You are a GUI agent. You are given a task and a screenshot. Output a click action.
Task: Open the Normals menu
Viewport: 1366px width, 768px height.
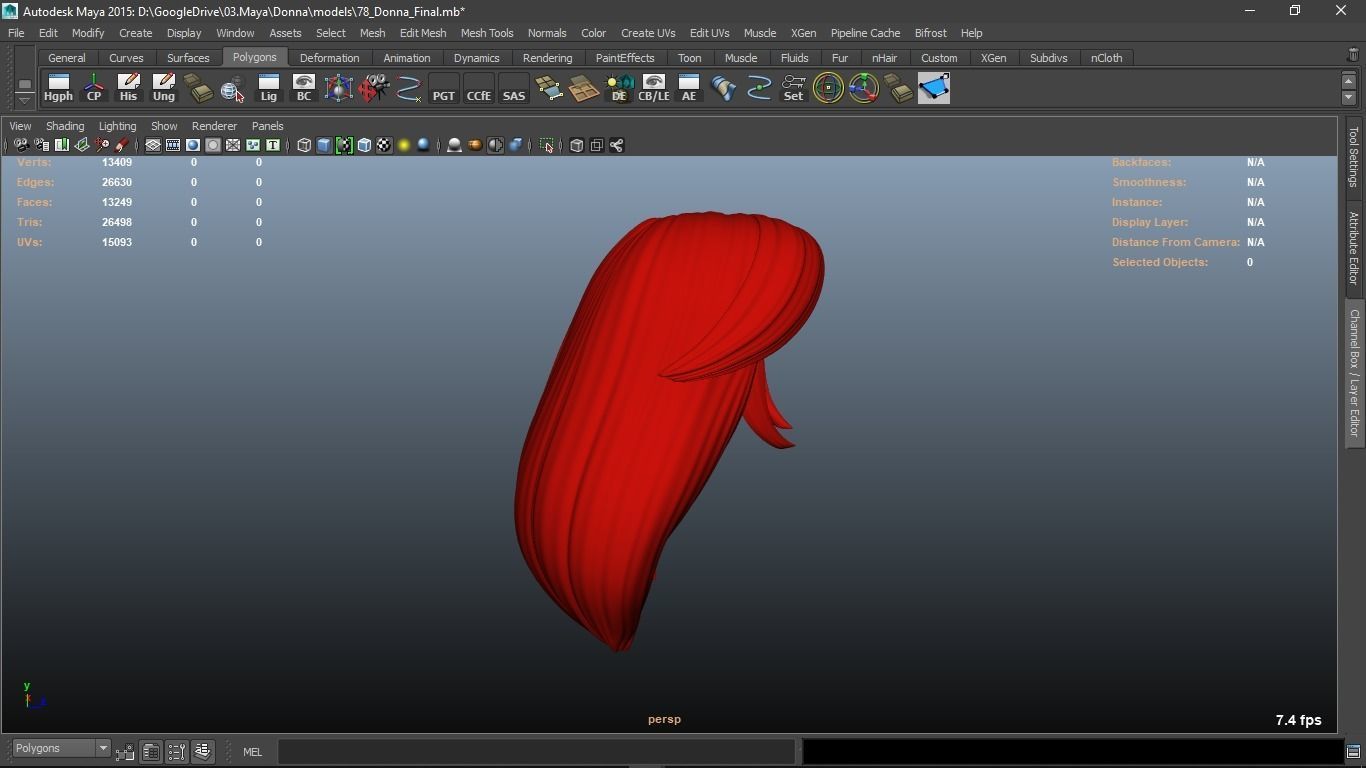[x=547, y=33]
